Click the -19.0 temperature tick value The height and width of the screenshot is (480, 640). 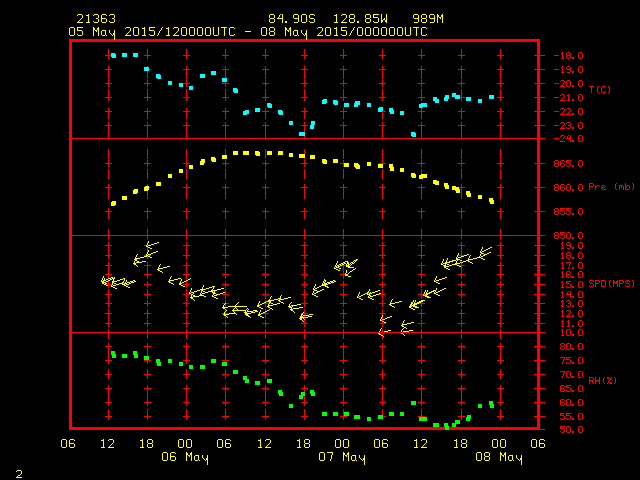[569, 70]
